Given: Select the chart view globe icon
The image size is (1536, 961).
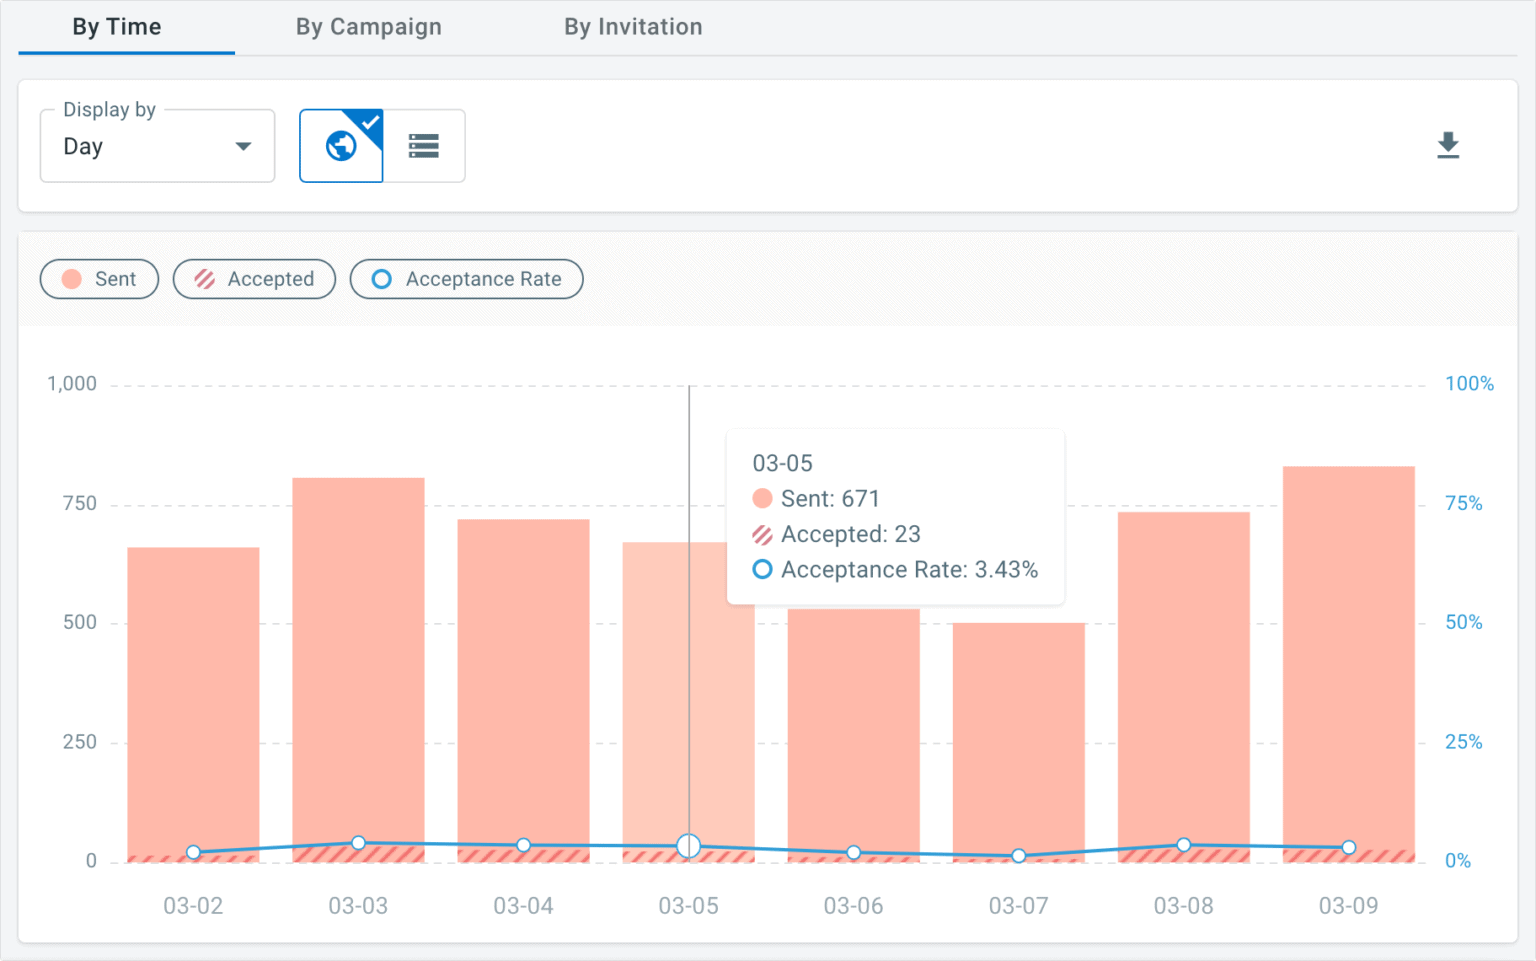Looking at the screenshot, I should (341, 146).
